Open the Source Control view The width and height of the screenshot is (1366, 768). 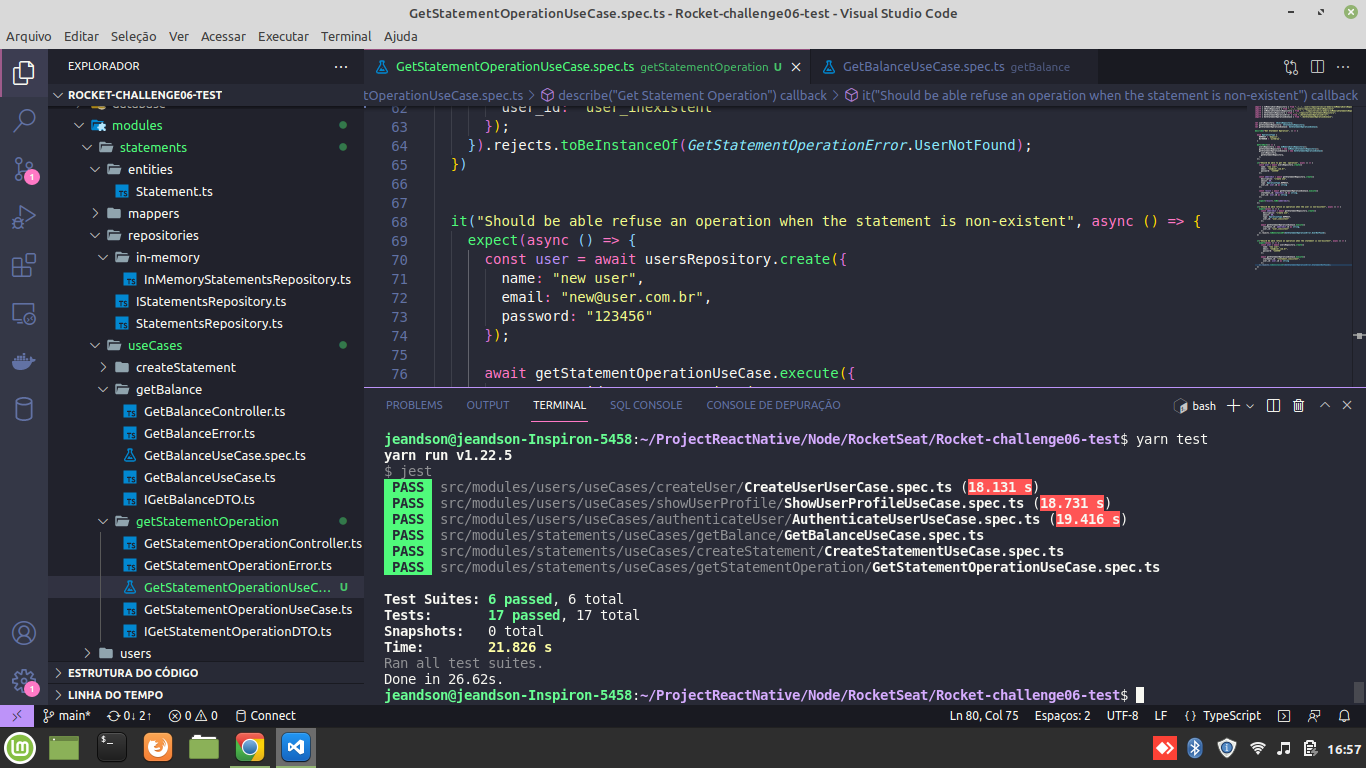(x=24, y=168)
